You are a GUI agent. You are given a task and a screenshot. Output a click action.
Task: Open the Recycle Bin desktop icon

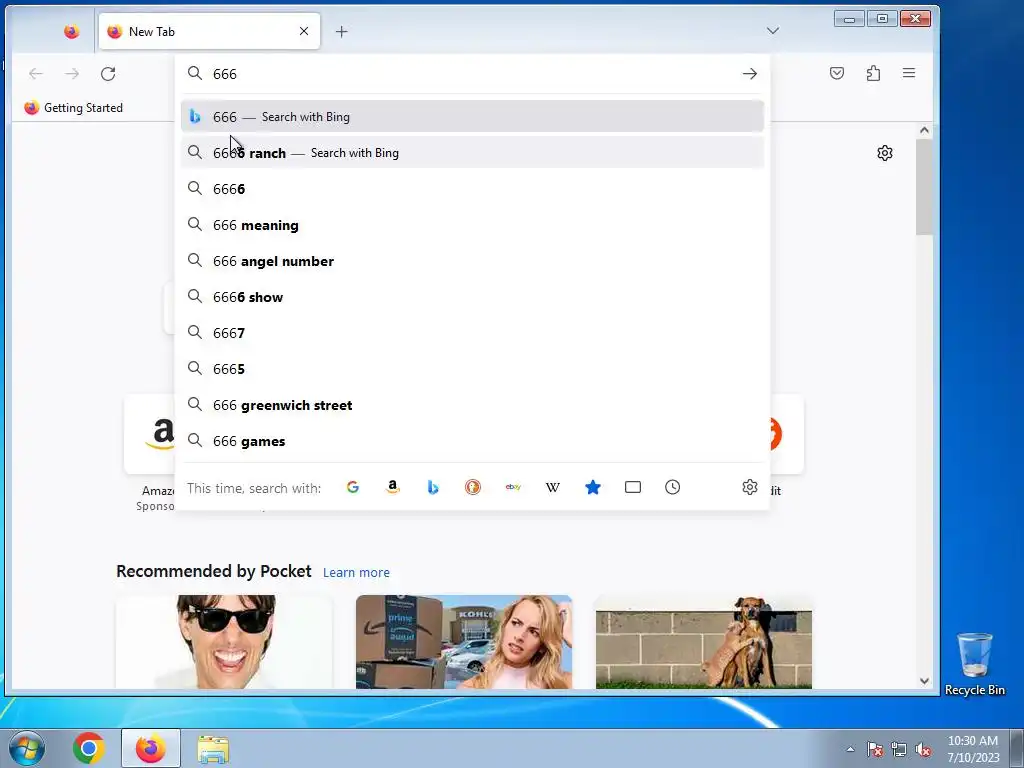pyautogui.click(x=974, y=664)
